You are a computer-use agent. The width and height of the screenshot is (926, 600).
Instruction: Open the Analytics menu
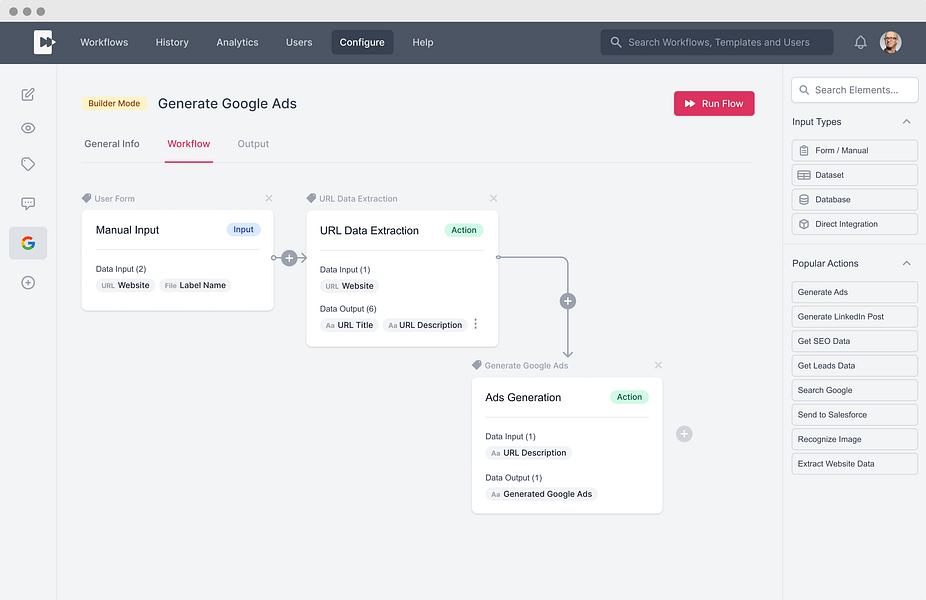click(237, 43)
